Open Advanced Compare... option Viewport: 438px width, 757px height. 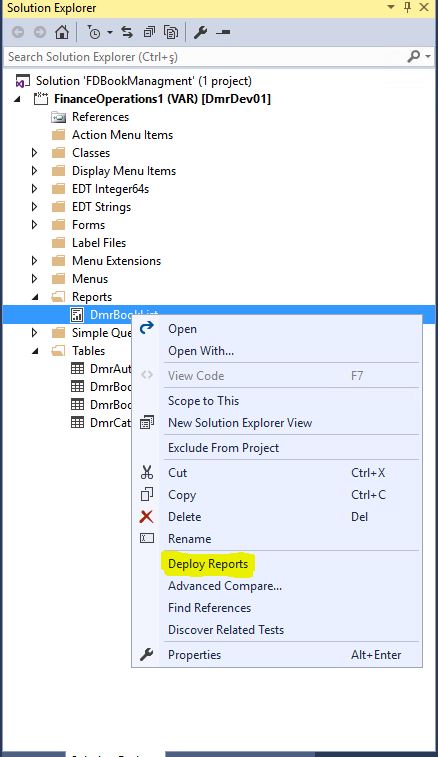coord(225,586)
